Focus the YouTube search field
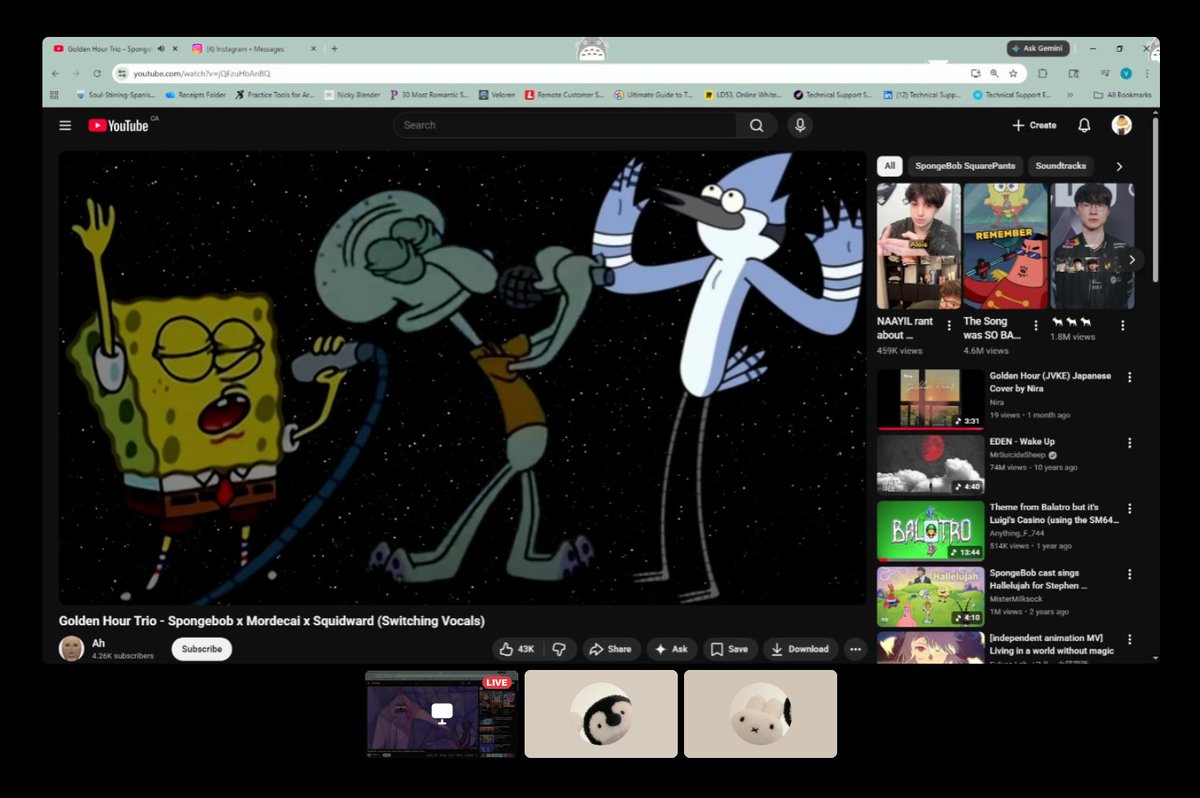 565,125
